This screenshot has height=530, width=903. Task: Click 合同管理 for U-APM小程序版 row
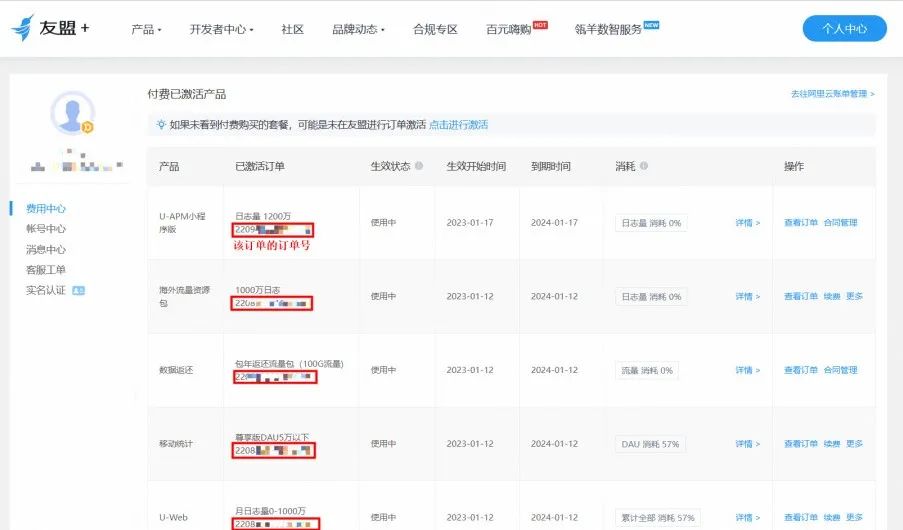841,222
